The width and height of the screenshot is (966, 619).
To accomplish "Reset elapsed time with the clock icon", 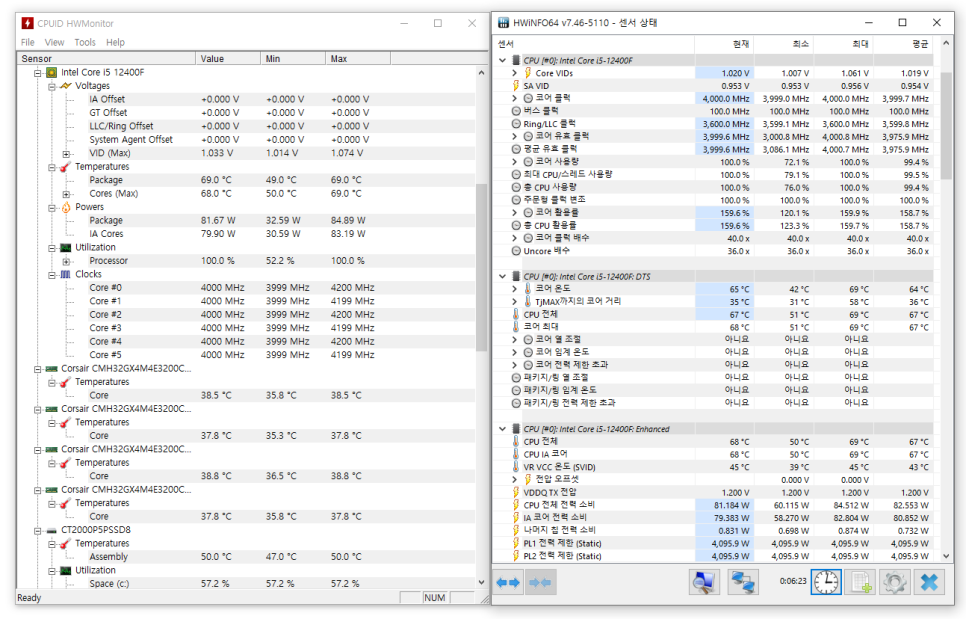I will [826, 582].
